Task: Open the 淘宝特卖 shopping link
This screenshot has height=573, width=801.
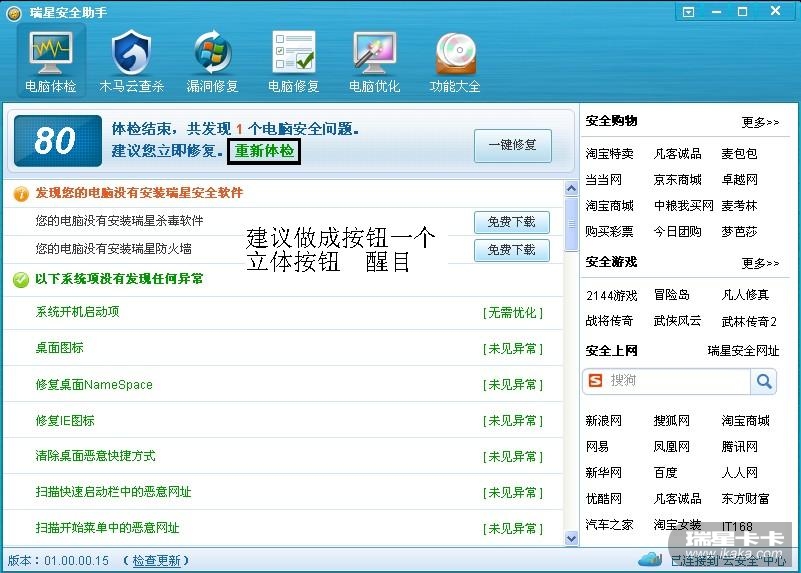Action: [x=609, y=154]
